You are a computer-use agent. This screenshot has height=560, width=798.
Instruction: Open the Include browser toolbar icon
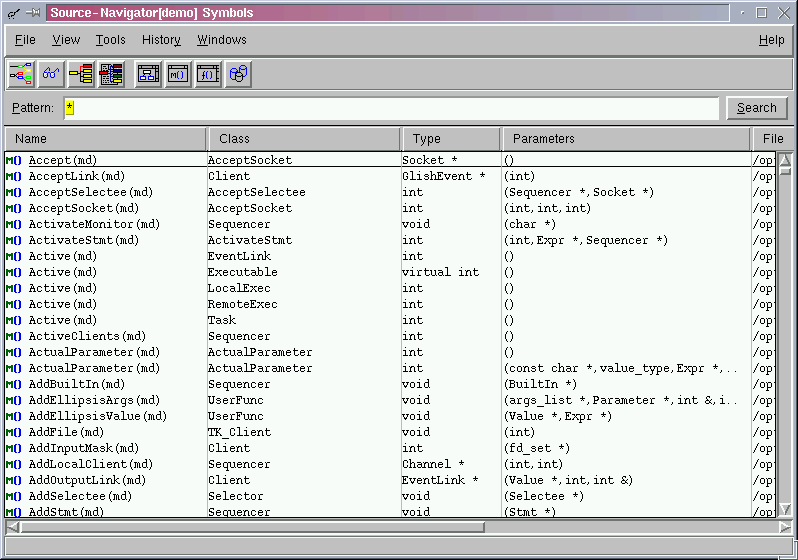[111, 74]
